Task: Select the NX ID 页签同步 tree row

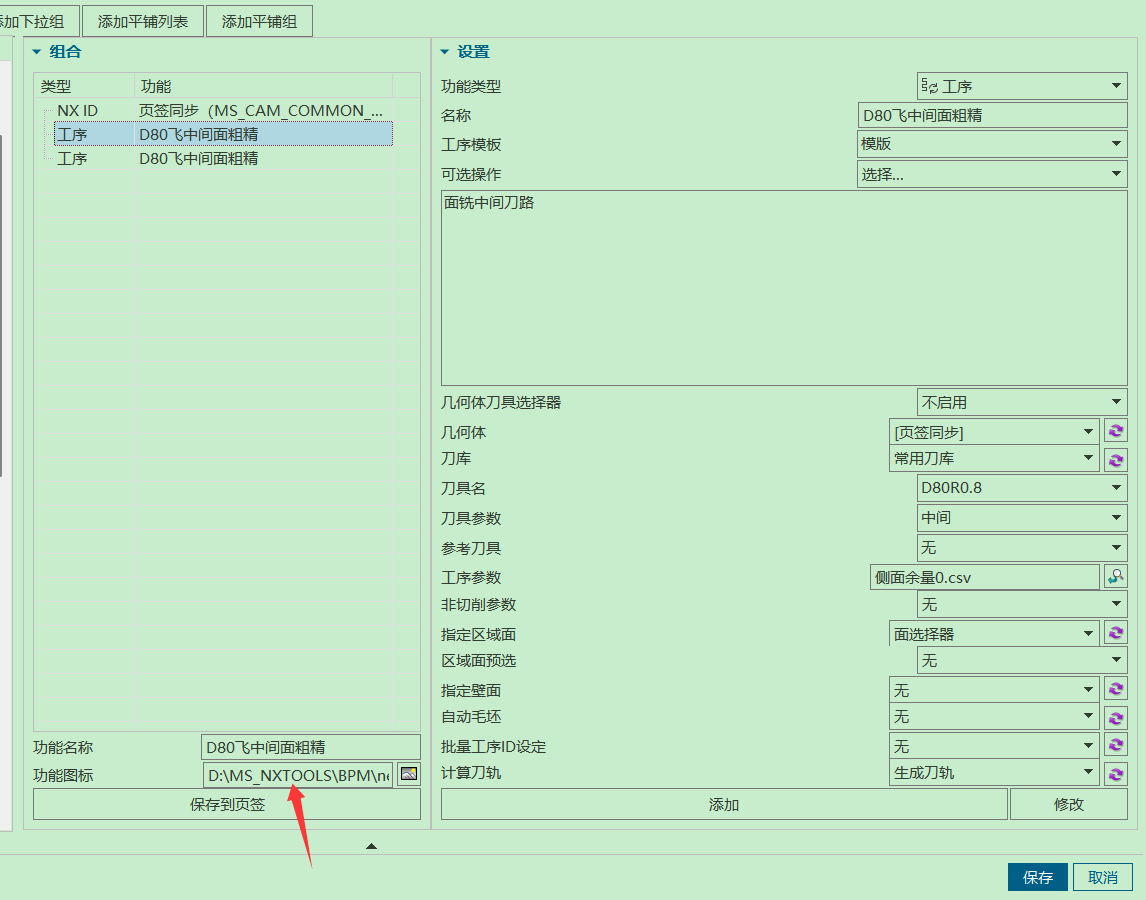Action: [223, 110]
